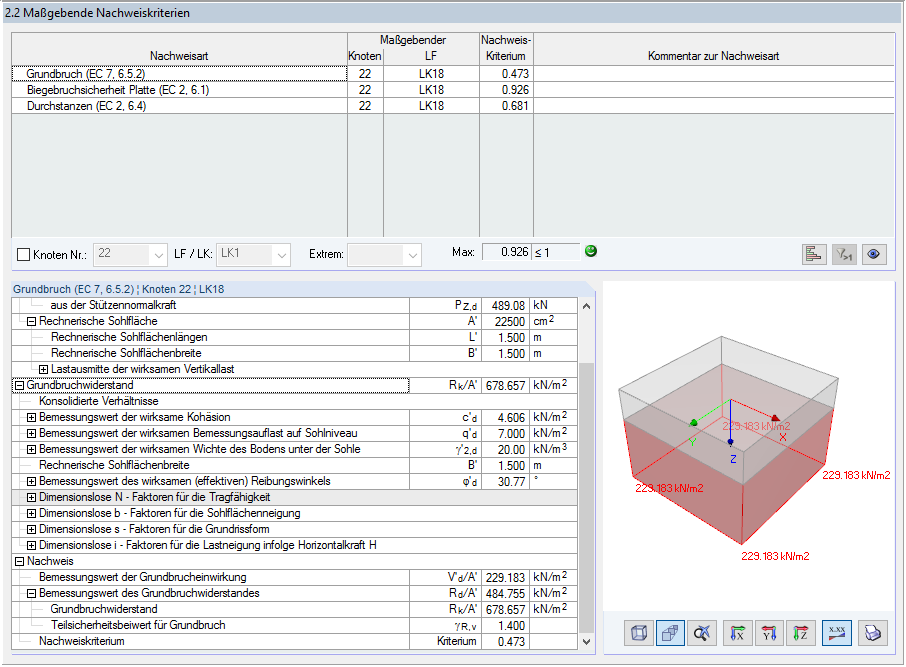View the model along the Z axis
This screenshot has height=667, width=906.
tap(803, 633)
